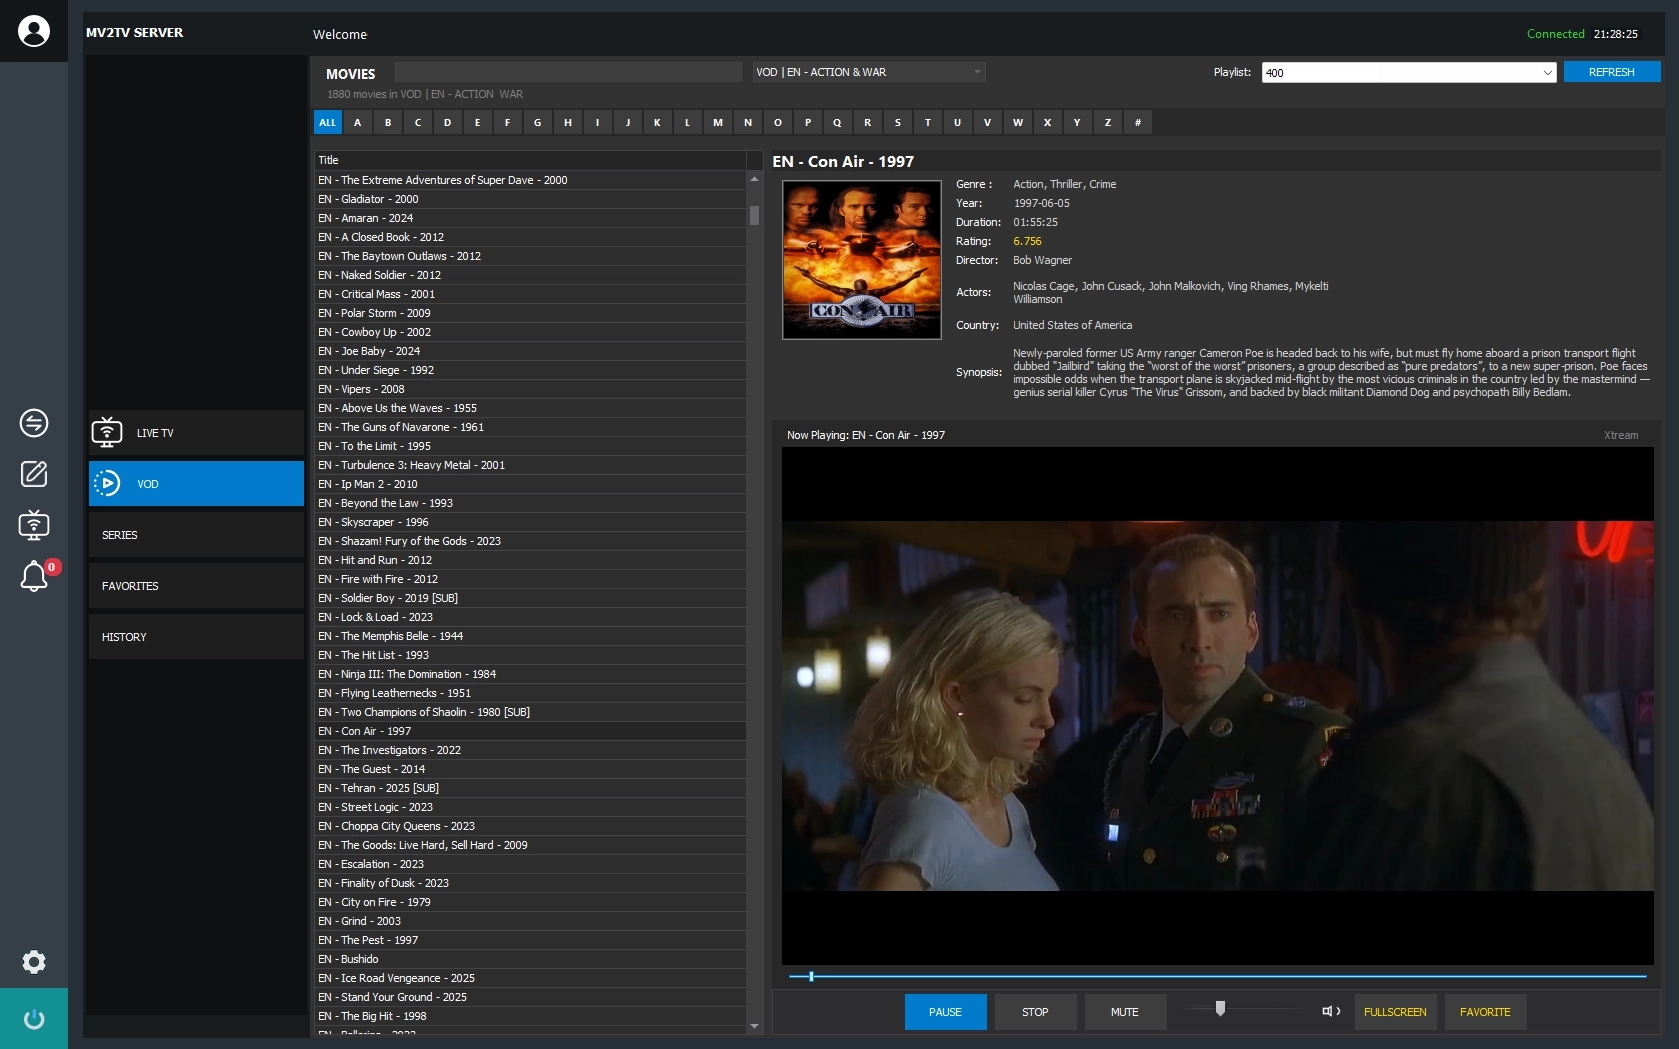Click the Con Air poster thumbnail
The image size is (1679, 1049).
pyautogui.click(x=862, y=260)
